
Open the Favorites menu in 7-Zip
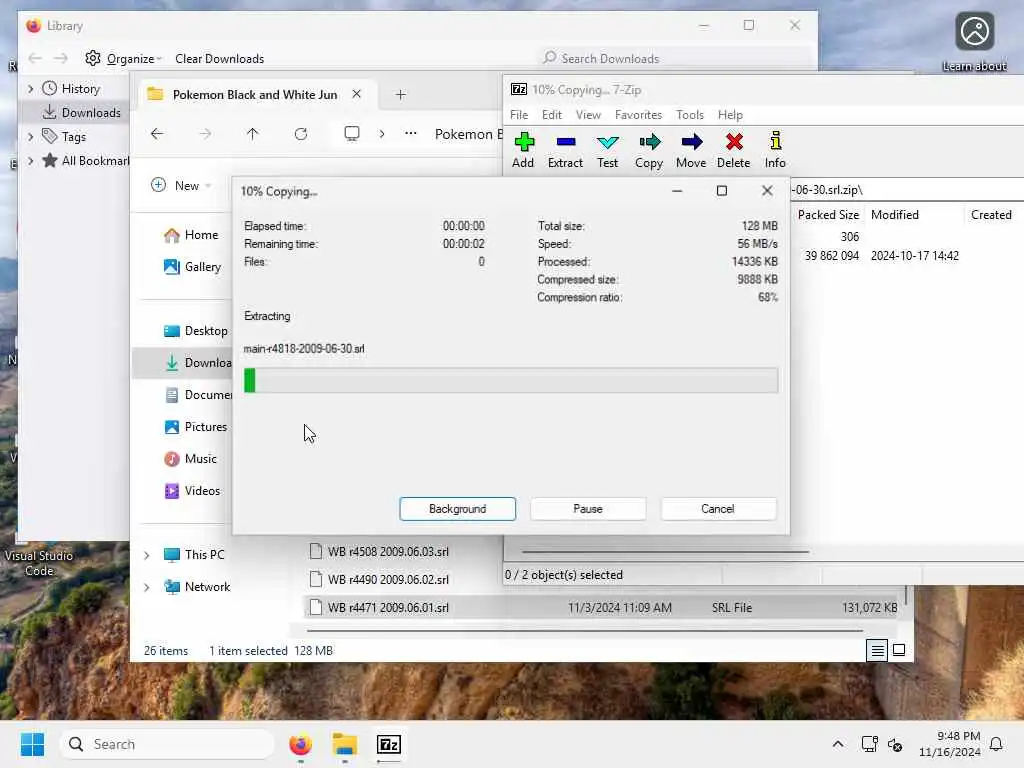tap(638, 115)
